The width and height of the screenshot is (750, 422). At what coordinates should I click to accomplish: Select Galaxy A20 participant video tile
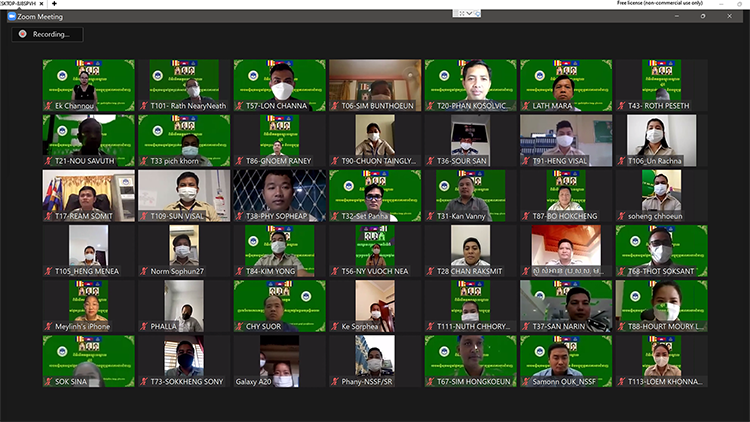(x=280, y=361)
